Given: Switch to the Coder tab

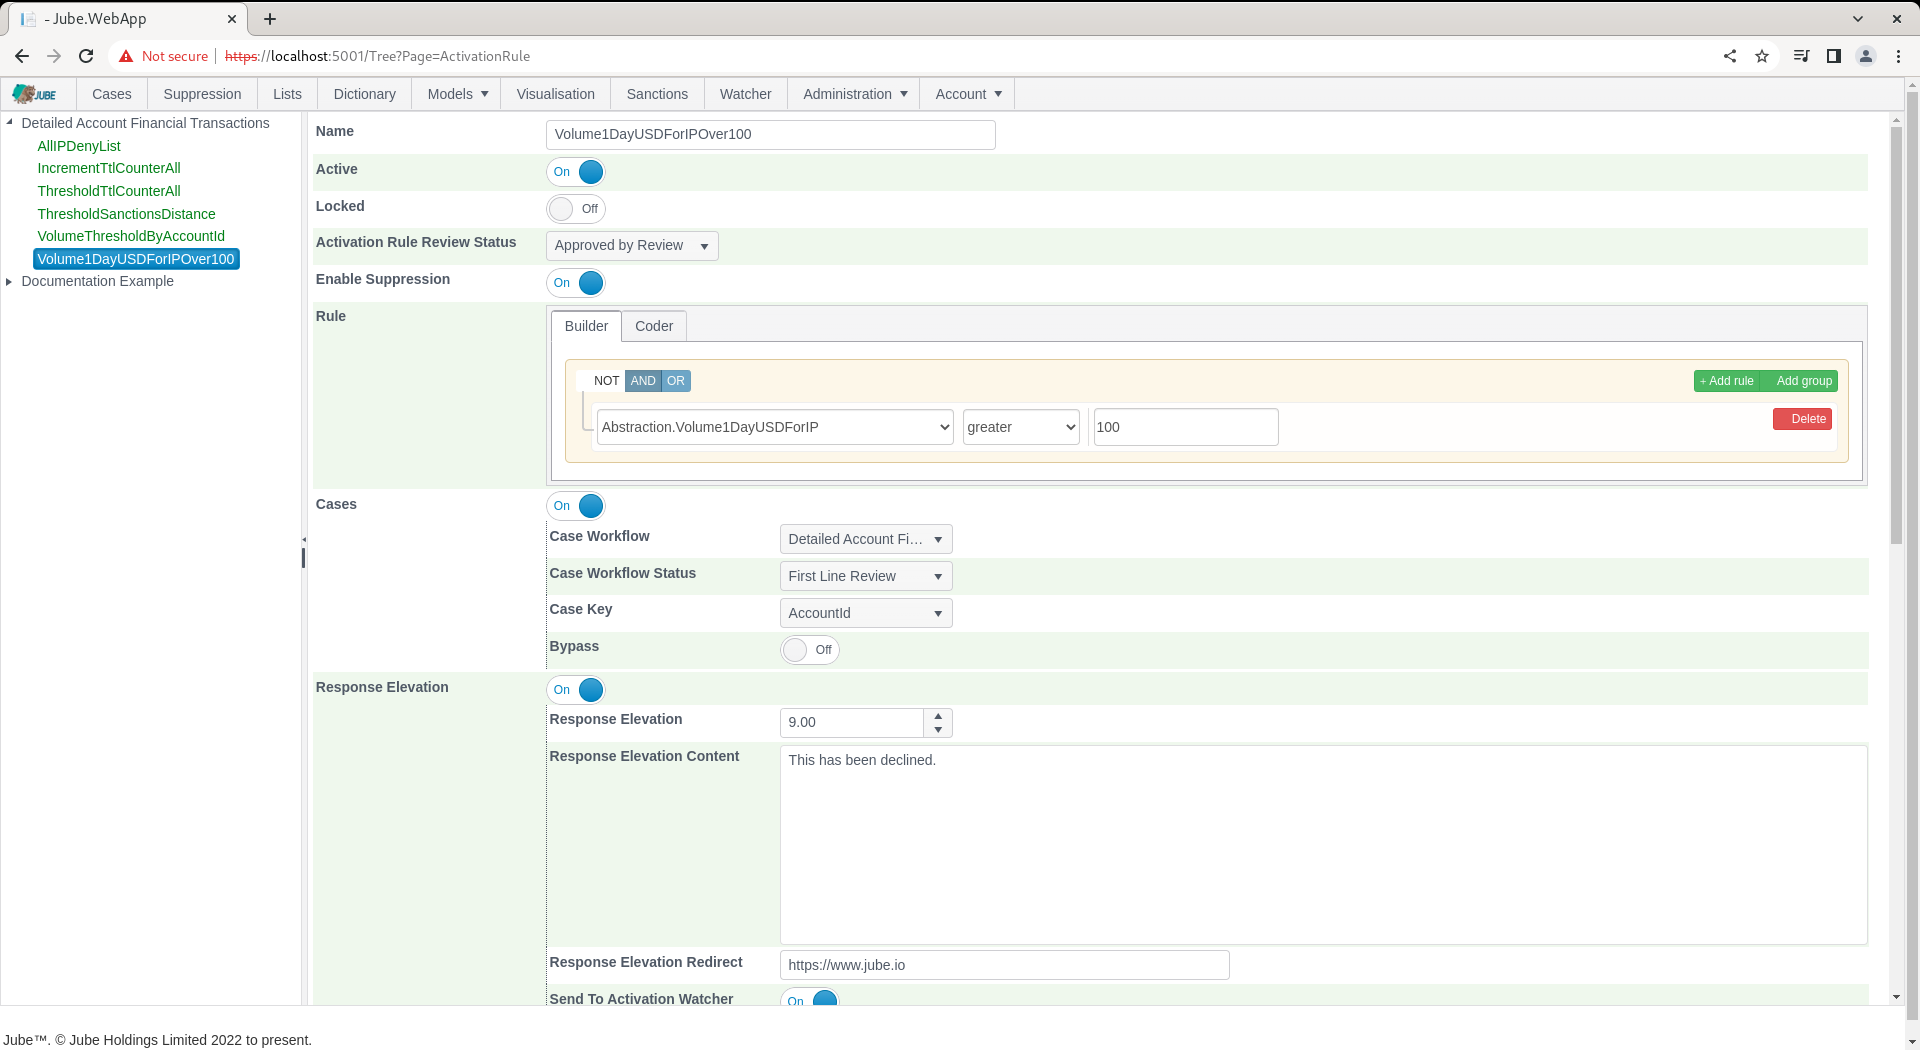Looking at the screenshot, I should tap(654, 326).
